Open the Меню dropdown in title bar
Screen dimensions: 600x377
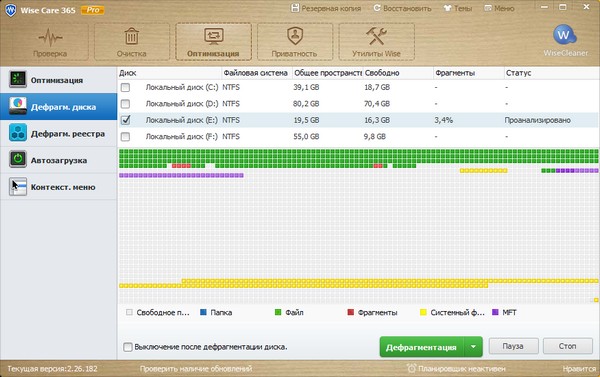[499, 8]
